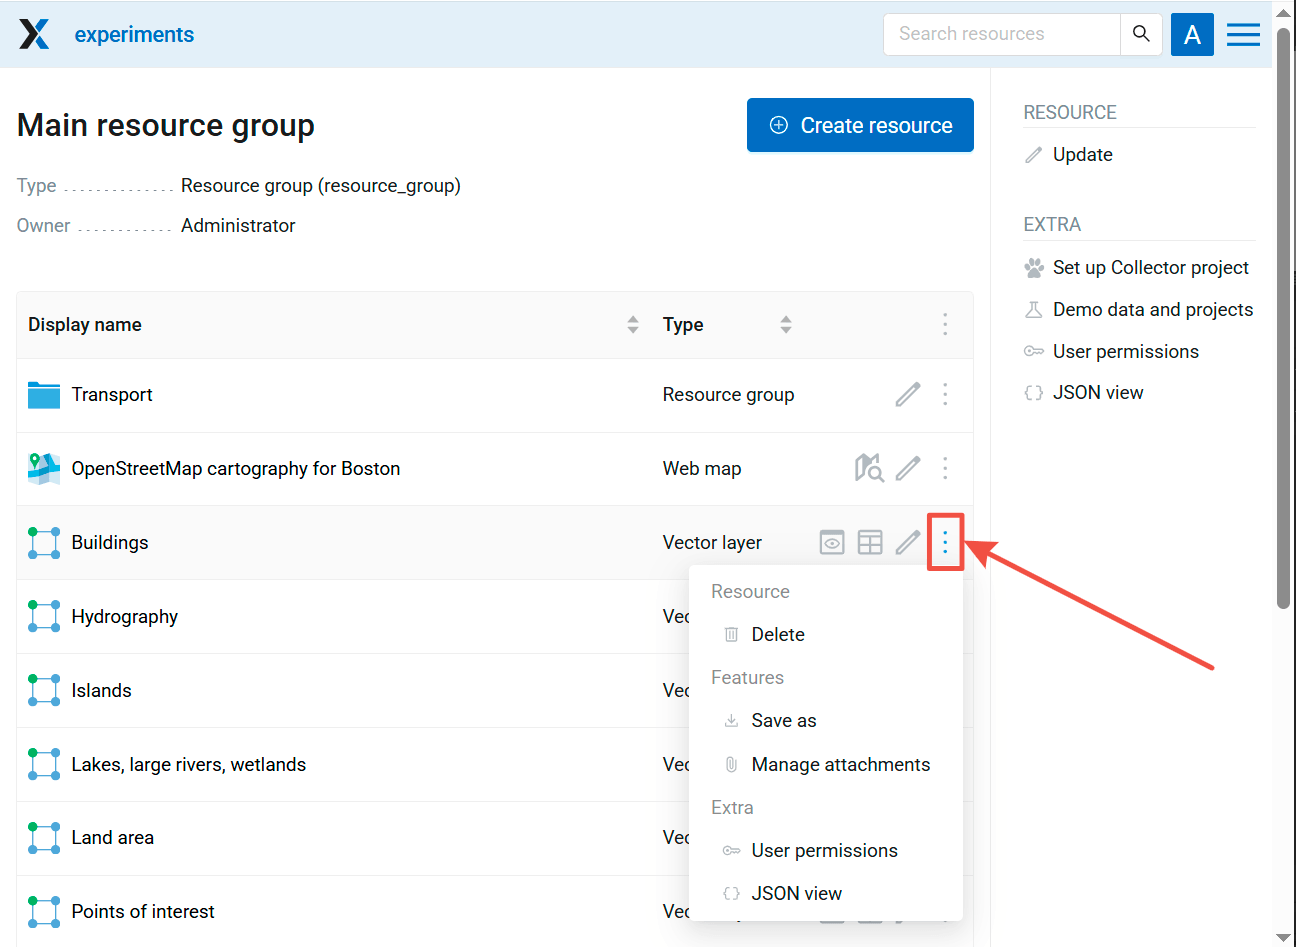Select Delete from the context menu
1296x947 pixels.
click(x=777, y=634)
